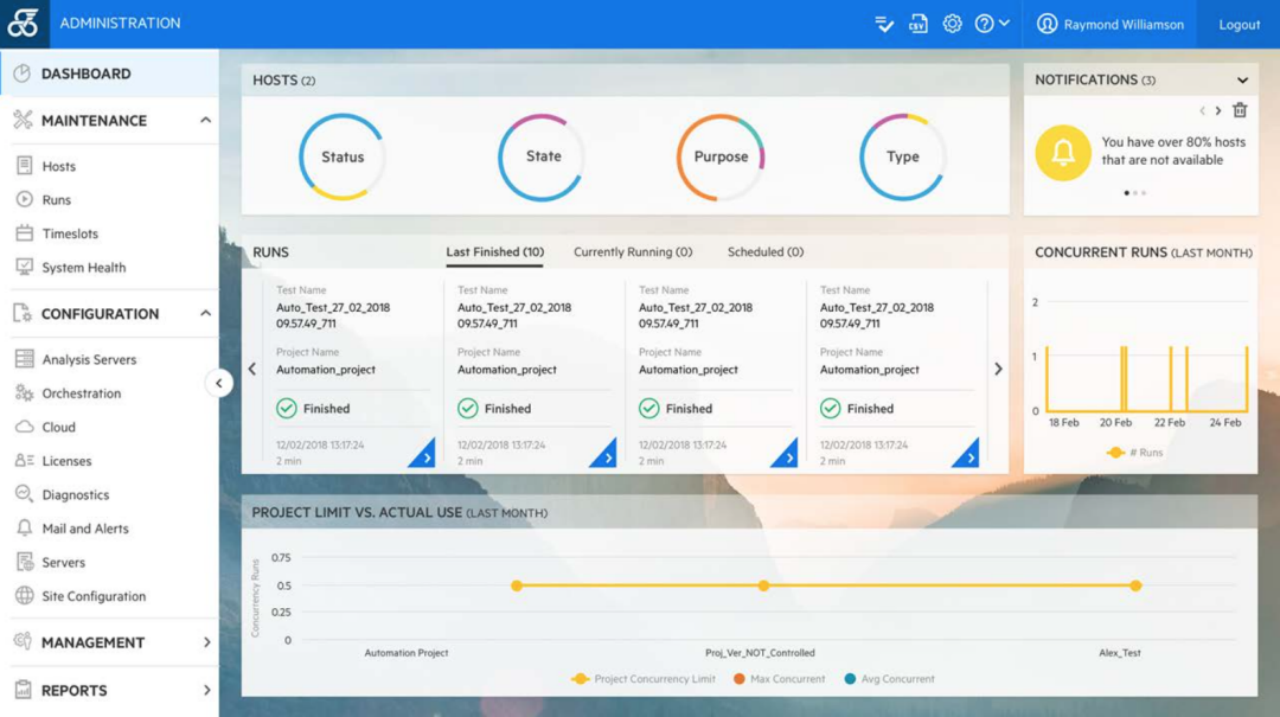Switch to the Currently Running tab

click(632, 252)
